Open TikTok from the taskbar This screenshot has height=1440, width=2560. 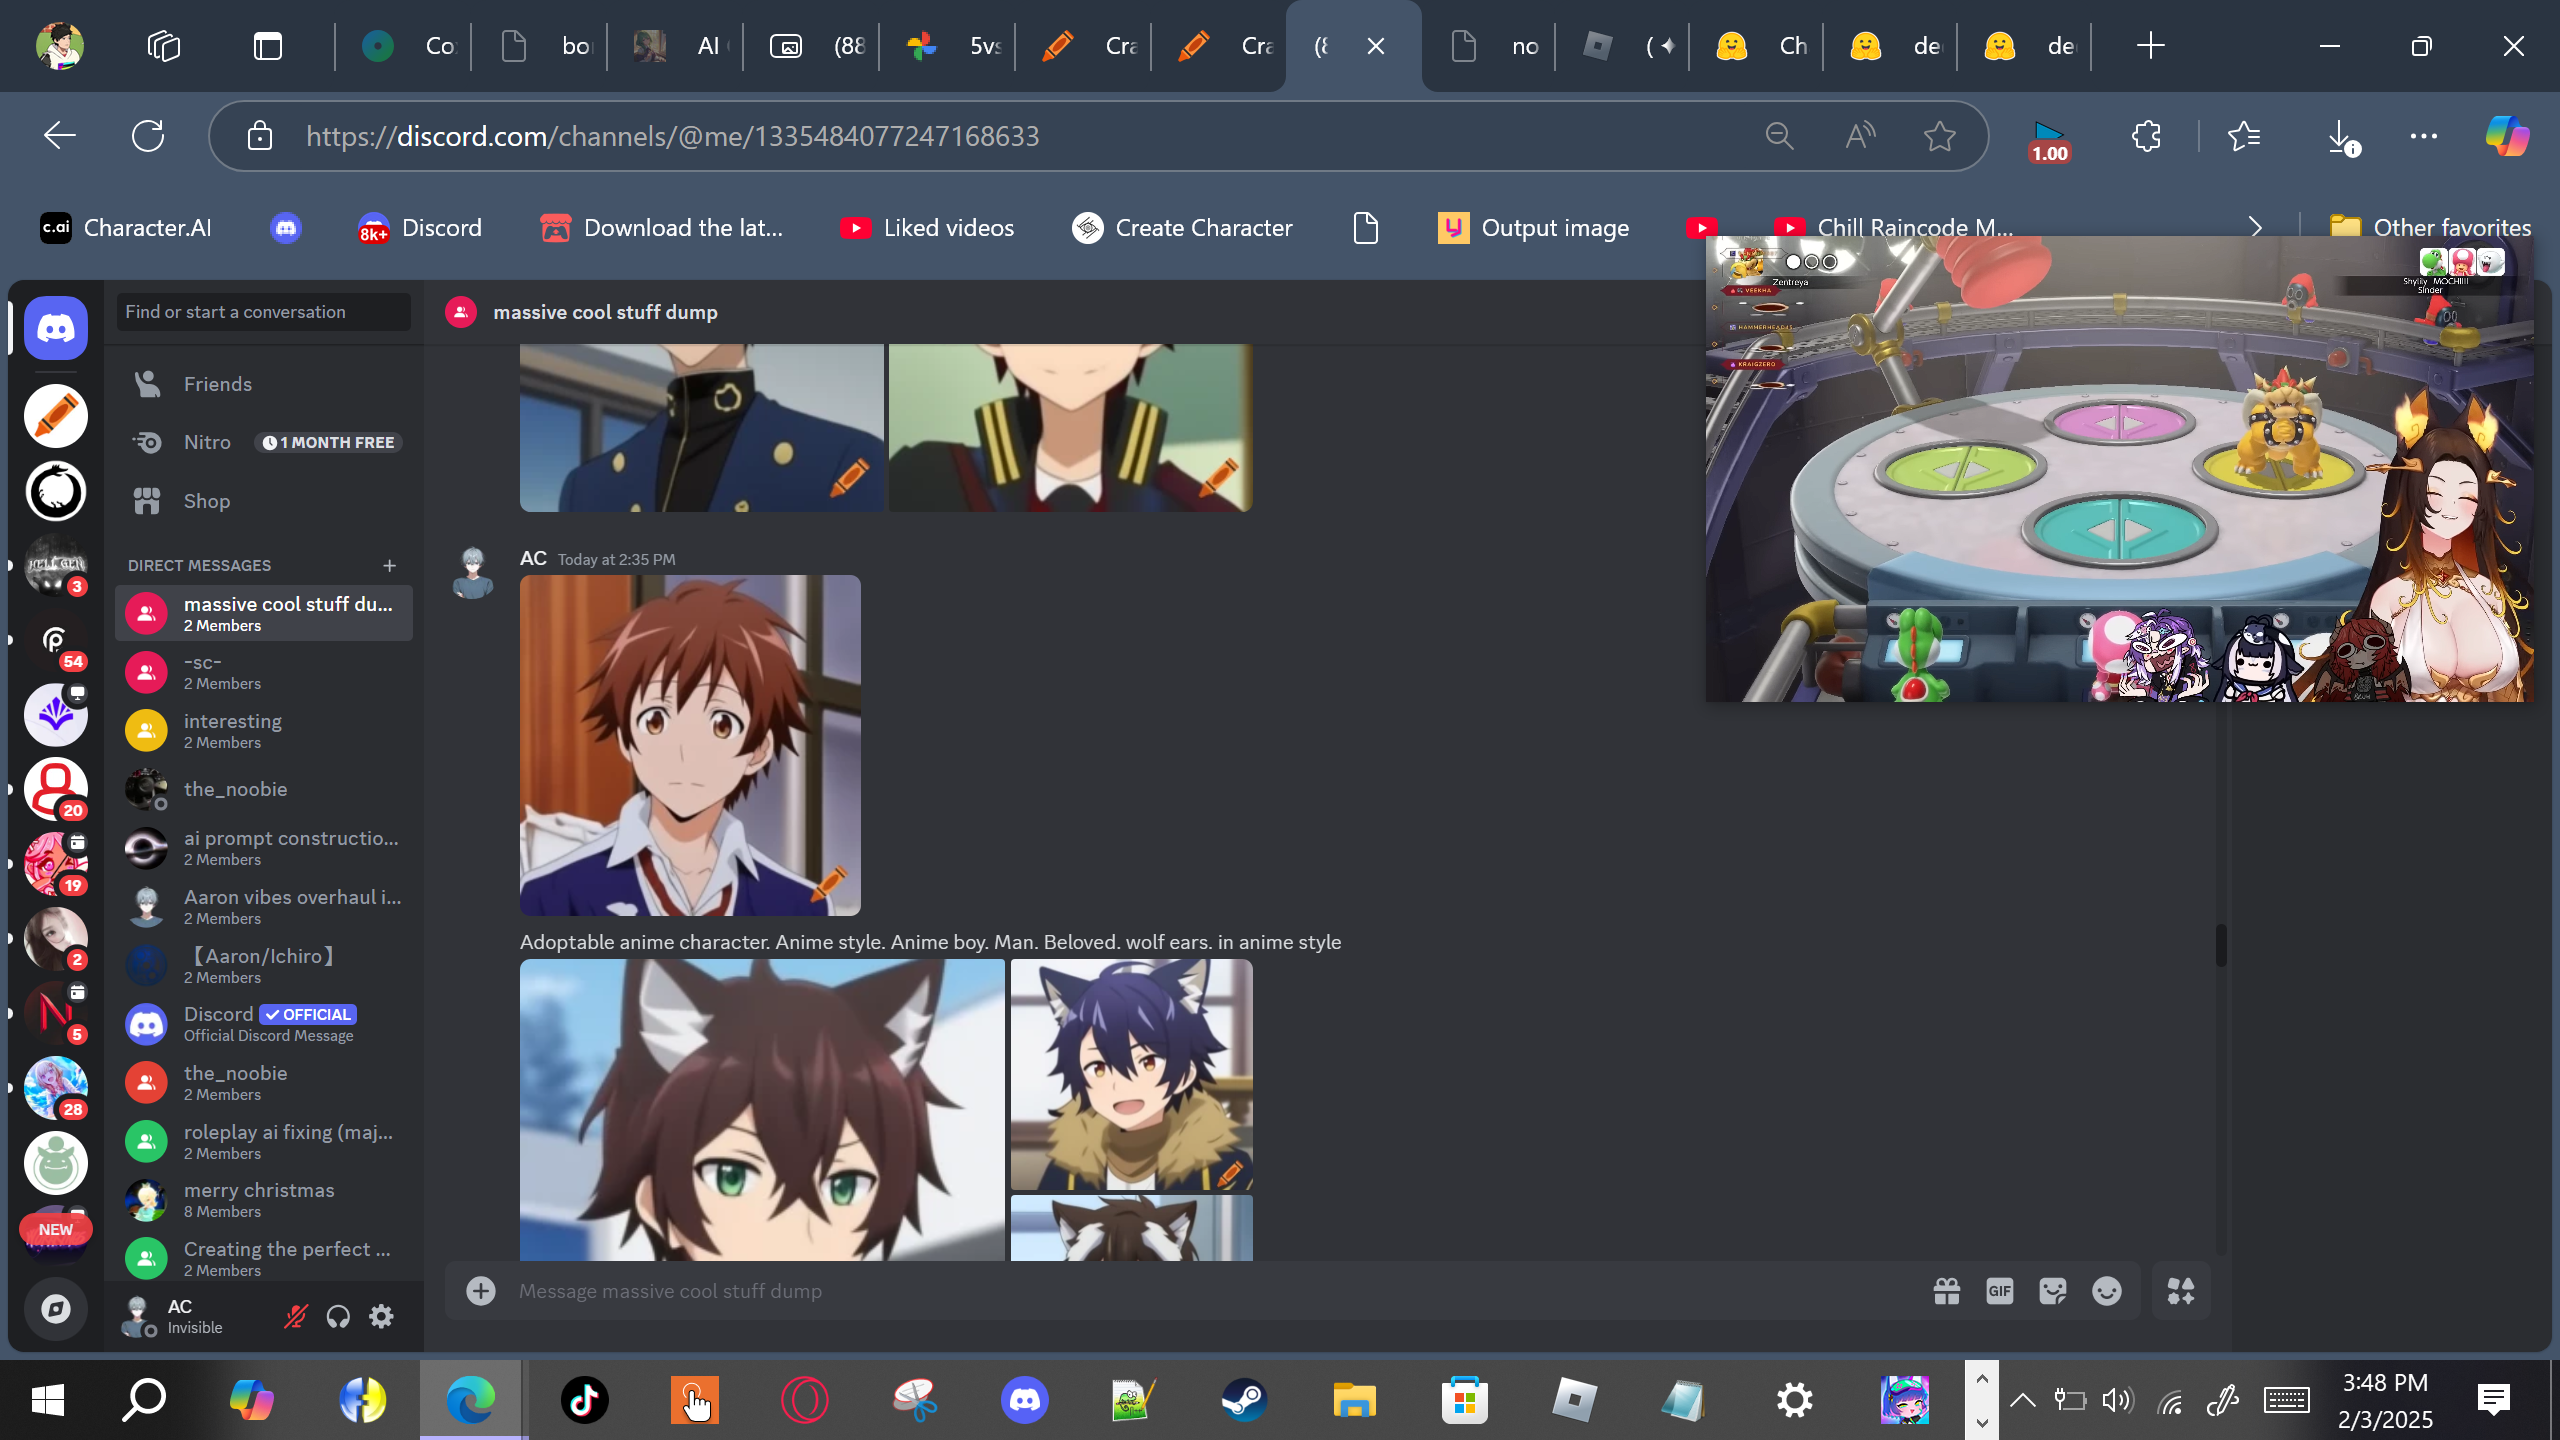[x=584, y=1400]
